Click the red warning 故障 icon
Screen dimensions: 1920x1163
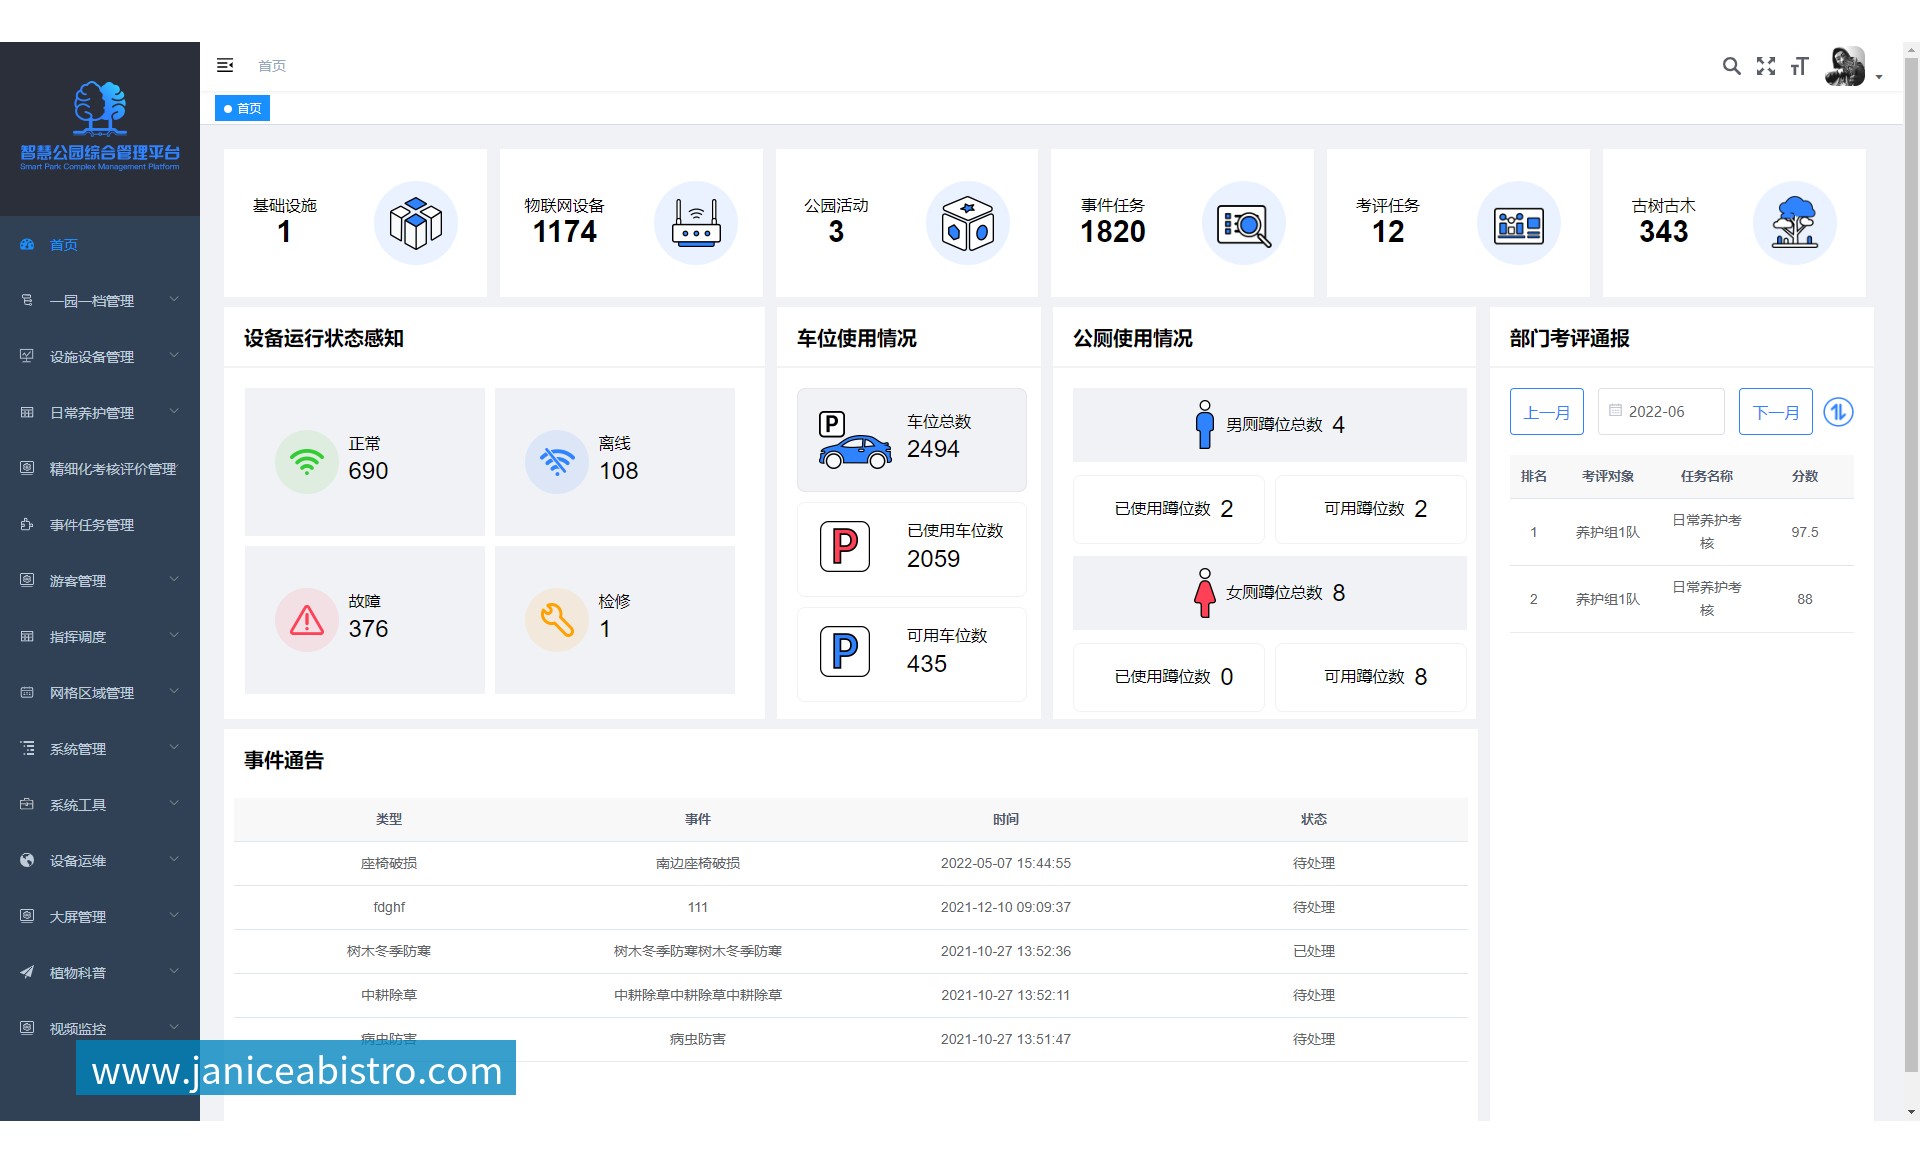pyautogui.click(x=307, y=620)
